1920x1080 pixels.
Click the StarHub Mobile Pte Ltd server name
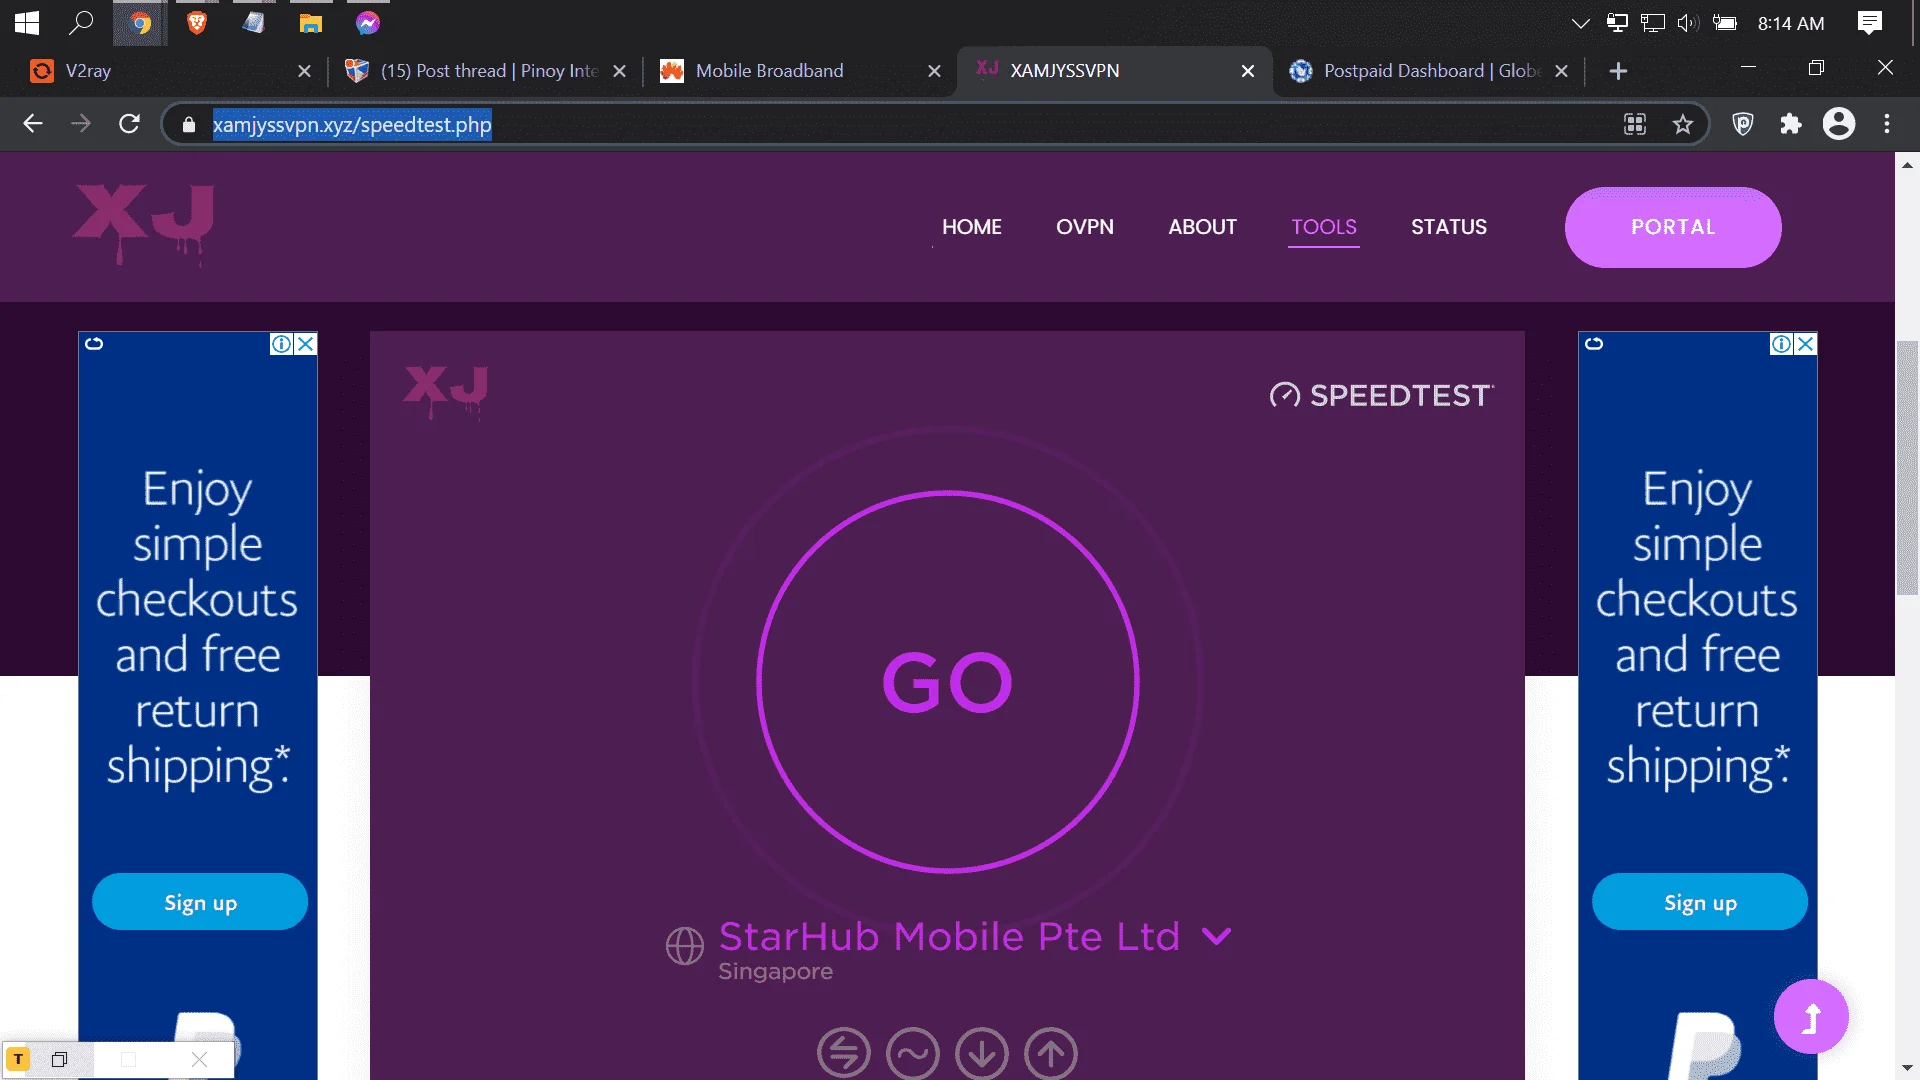point(949,937)
